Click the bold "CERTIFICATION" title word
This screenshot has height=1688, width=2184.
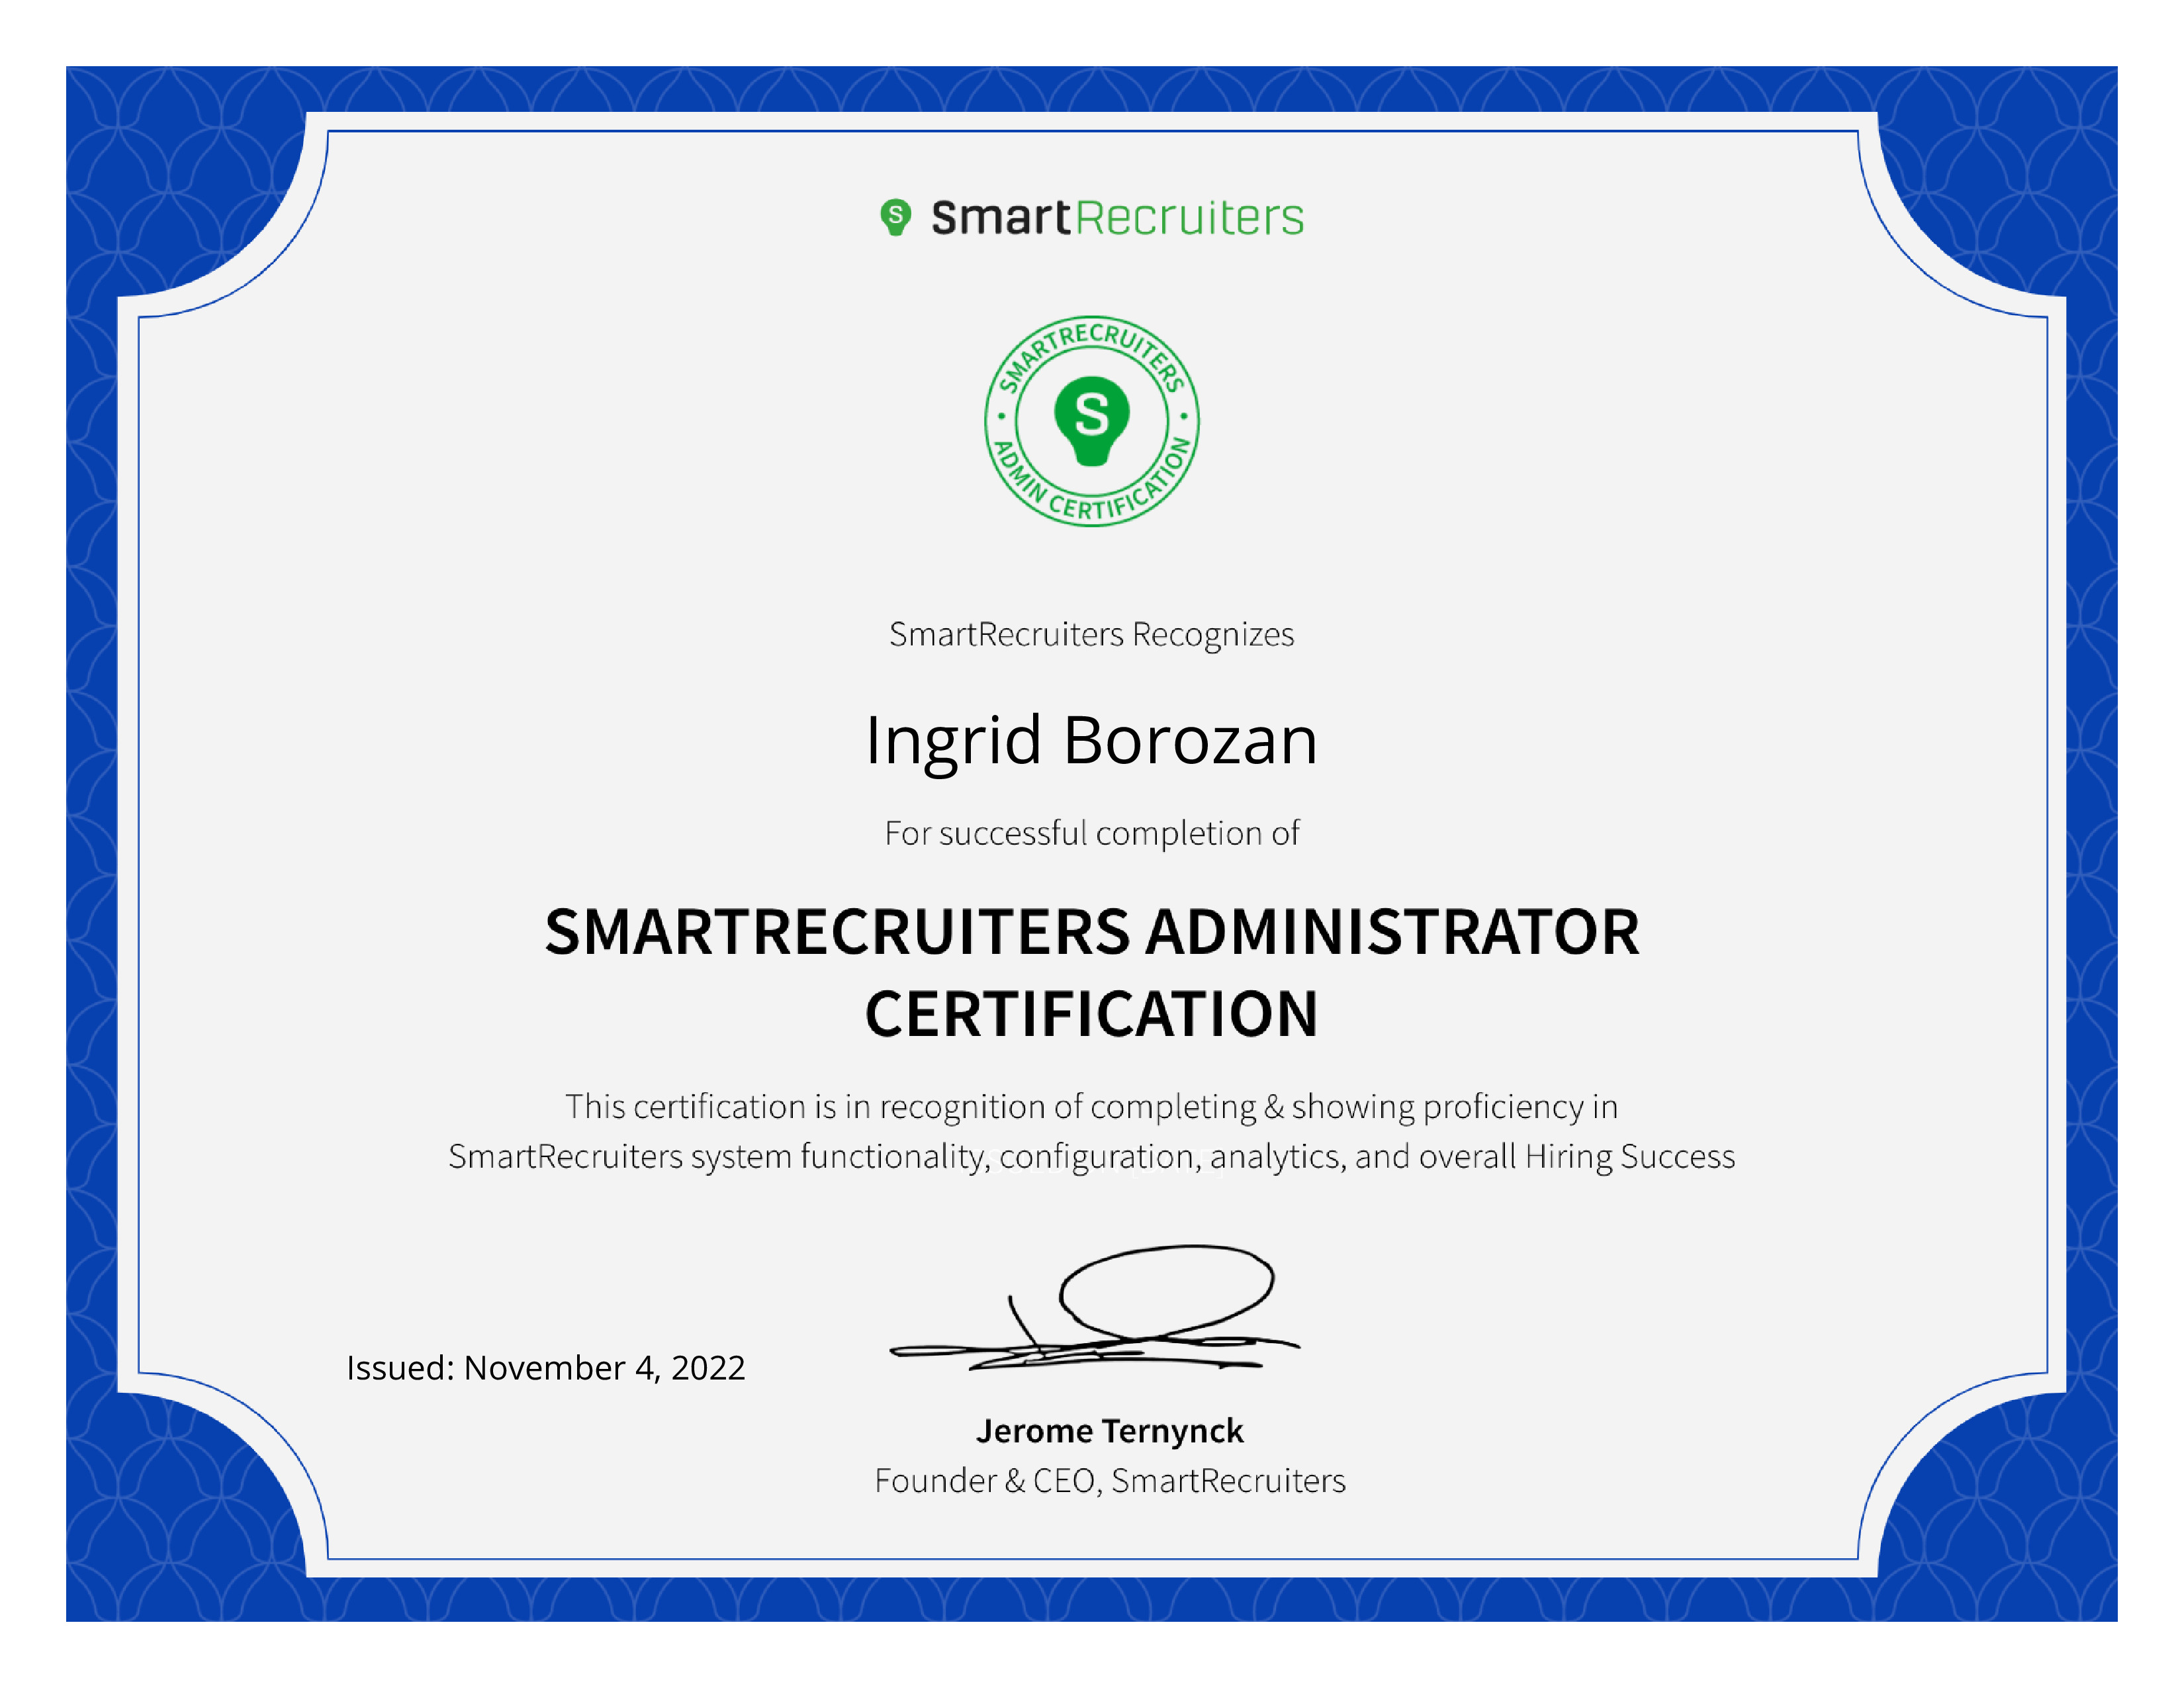(x=1092, y=1014)
